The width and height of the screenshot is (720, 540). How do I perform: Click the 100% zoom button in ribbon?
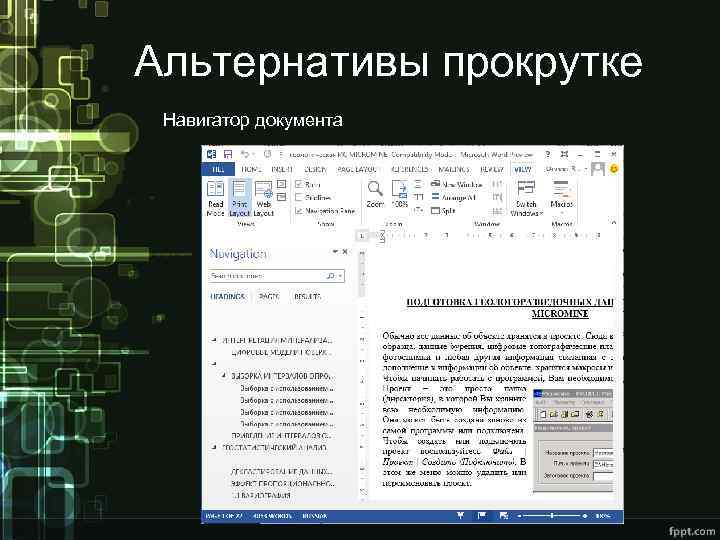[x=399, y=194]
